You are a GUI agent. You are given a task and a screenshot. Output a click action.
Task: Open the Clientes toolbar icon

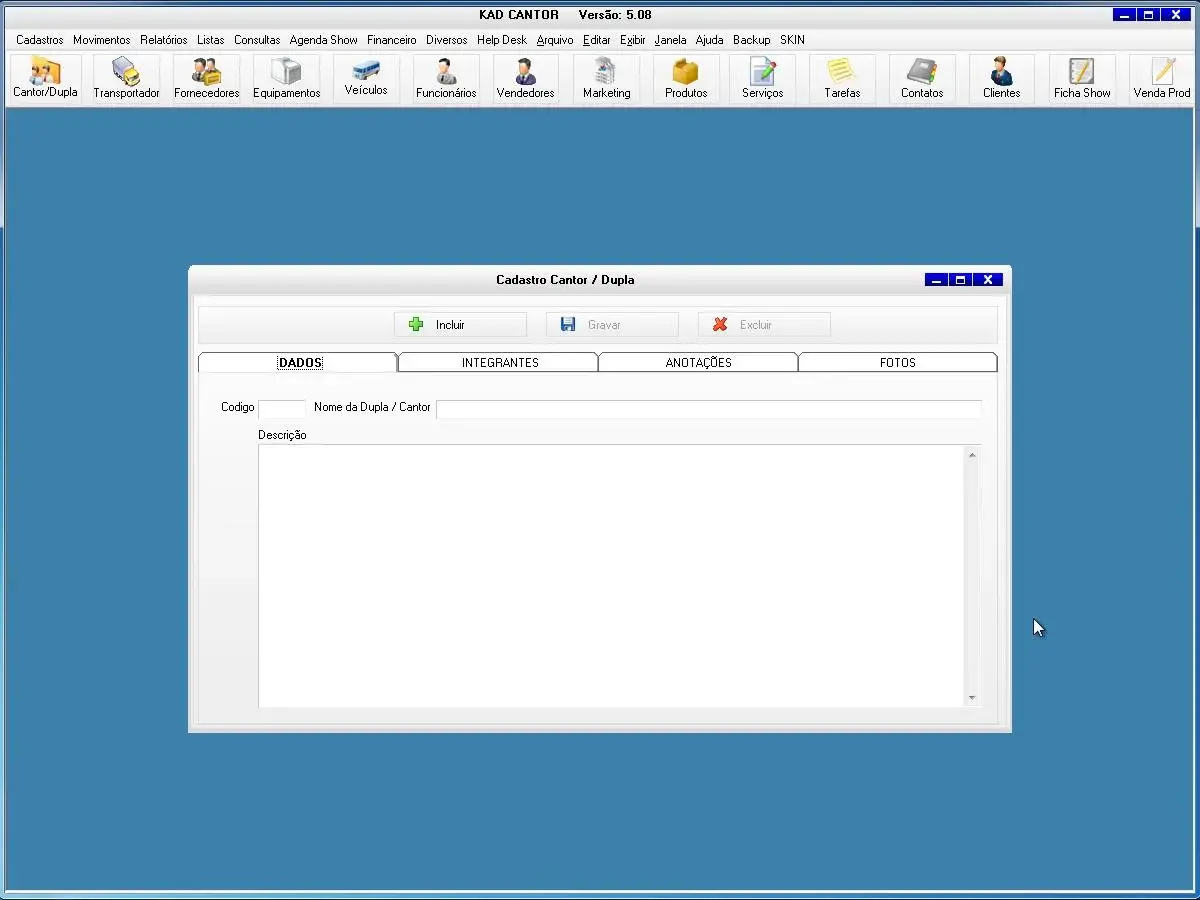1001,78
